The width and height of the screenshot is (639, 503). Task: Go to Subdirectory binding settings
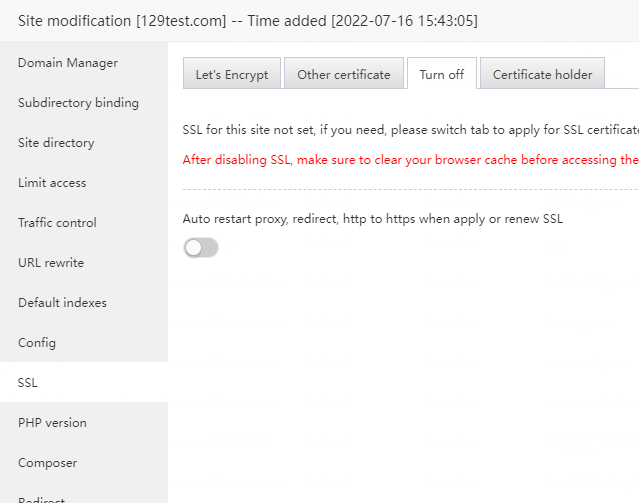pos(78,103)
